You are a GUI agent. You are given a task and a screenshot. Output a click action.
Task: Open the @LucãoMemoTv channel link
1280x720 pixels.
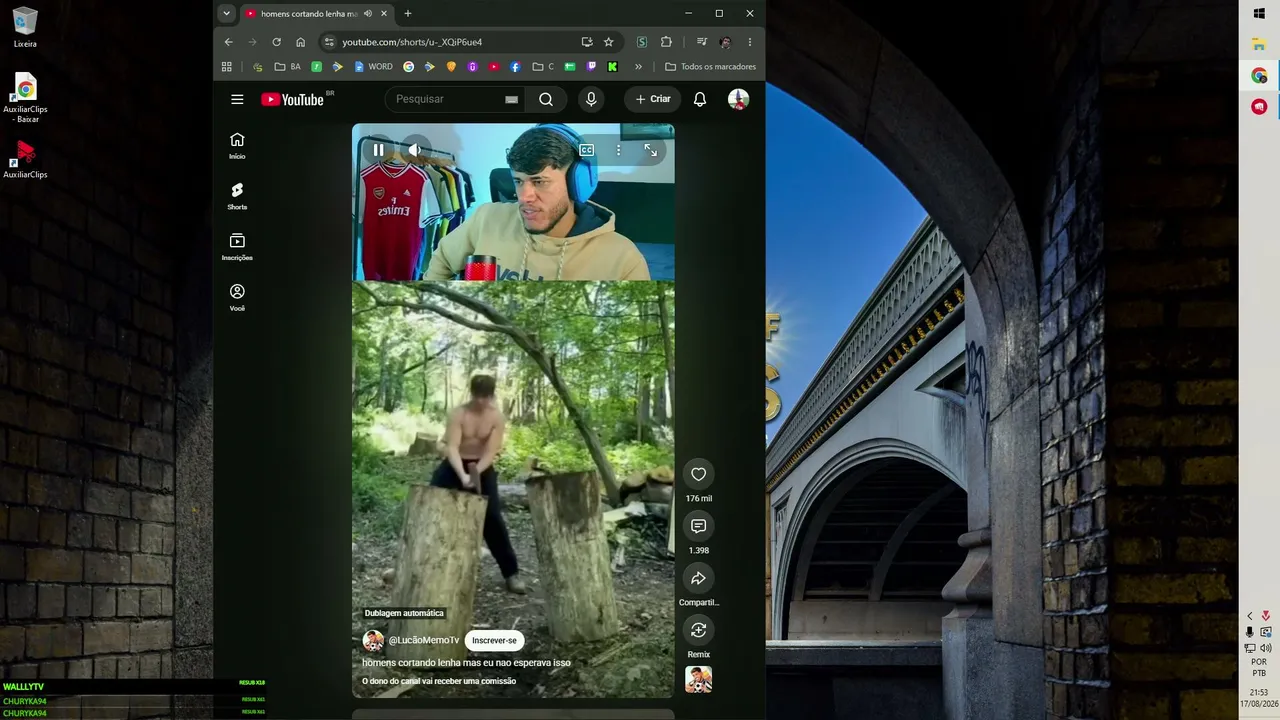424,641
